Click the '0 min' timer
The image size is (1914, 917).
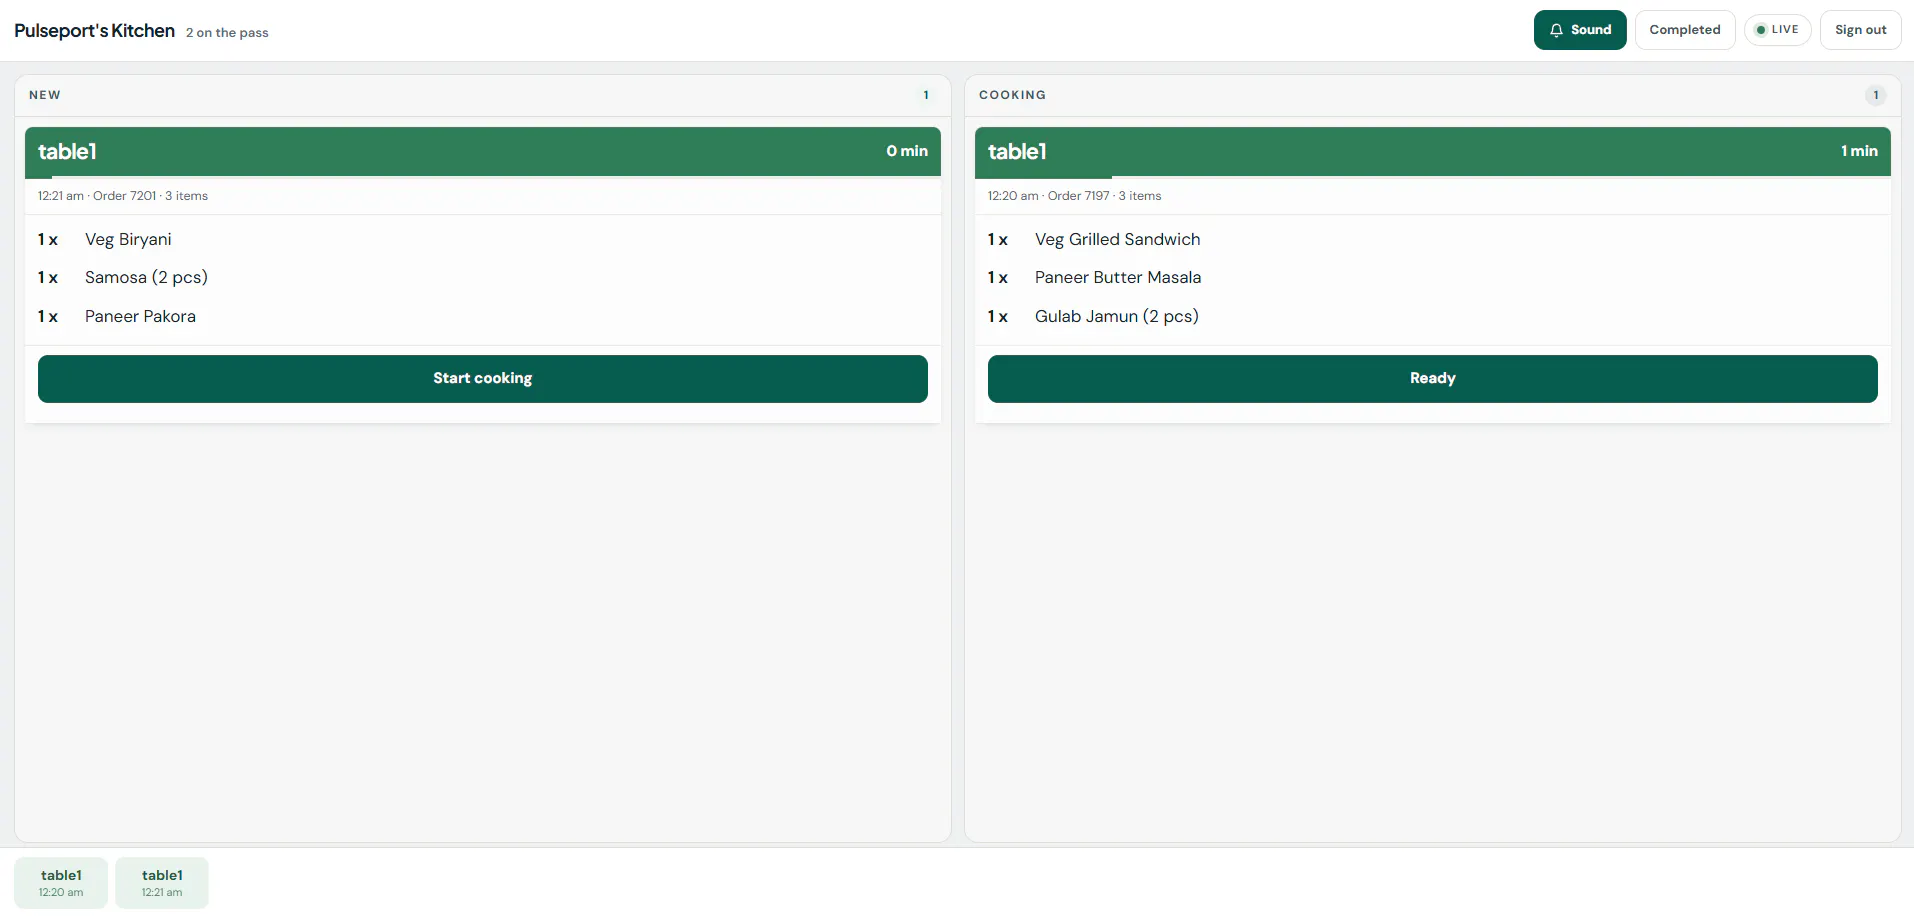coord(907,151)
